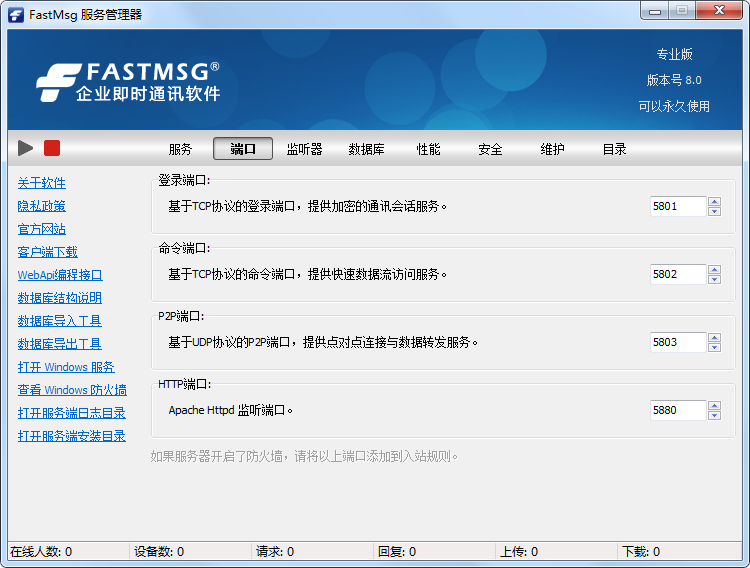Visit the 官方网站 link
Viewport: 750px width, 568px height.
(42, 229)
